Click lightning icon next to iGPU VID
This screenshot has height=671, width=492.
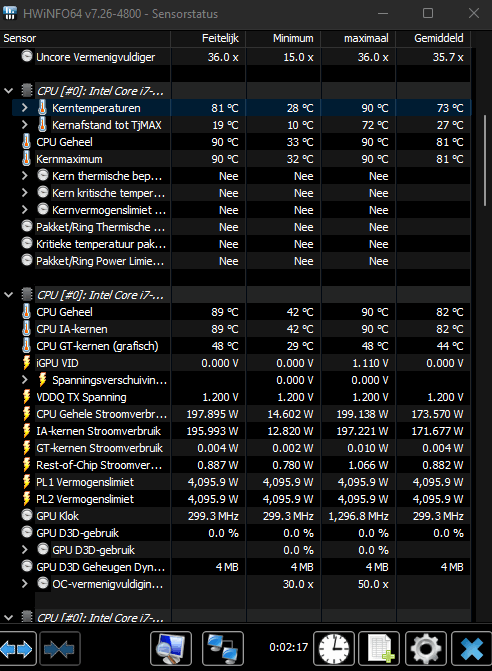[27, 363]
